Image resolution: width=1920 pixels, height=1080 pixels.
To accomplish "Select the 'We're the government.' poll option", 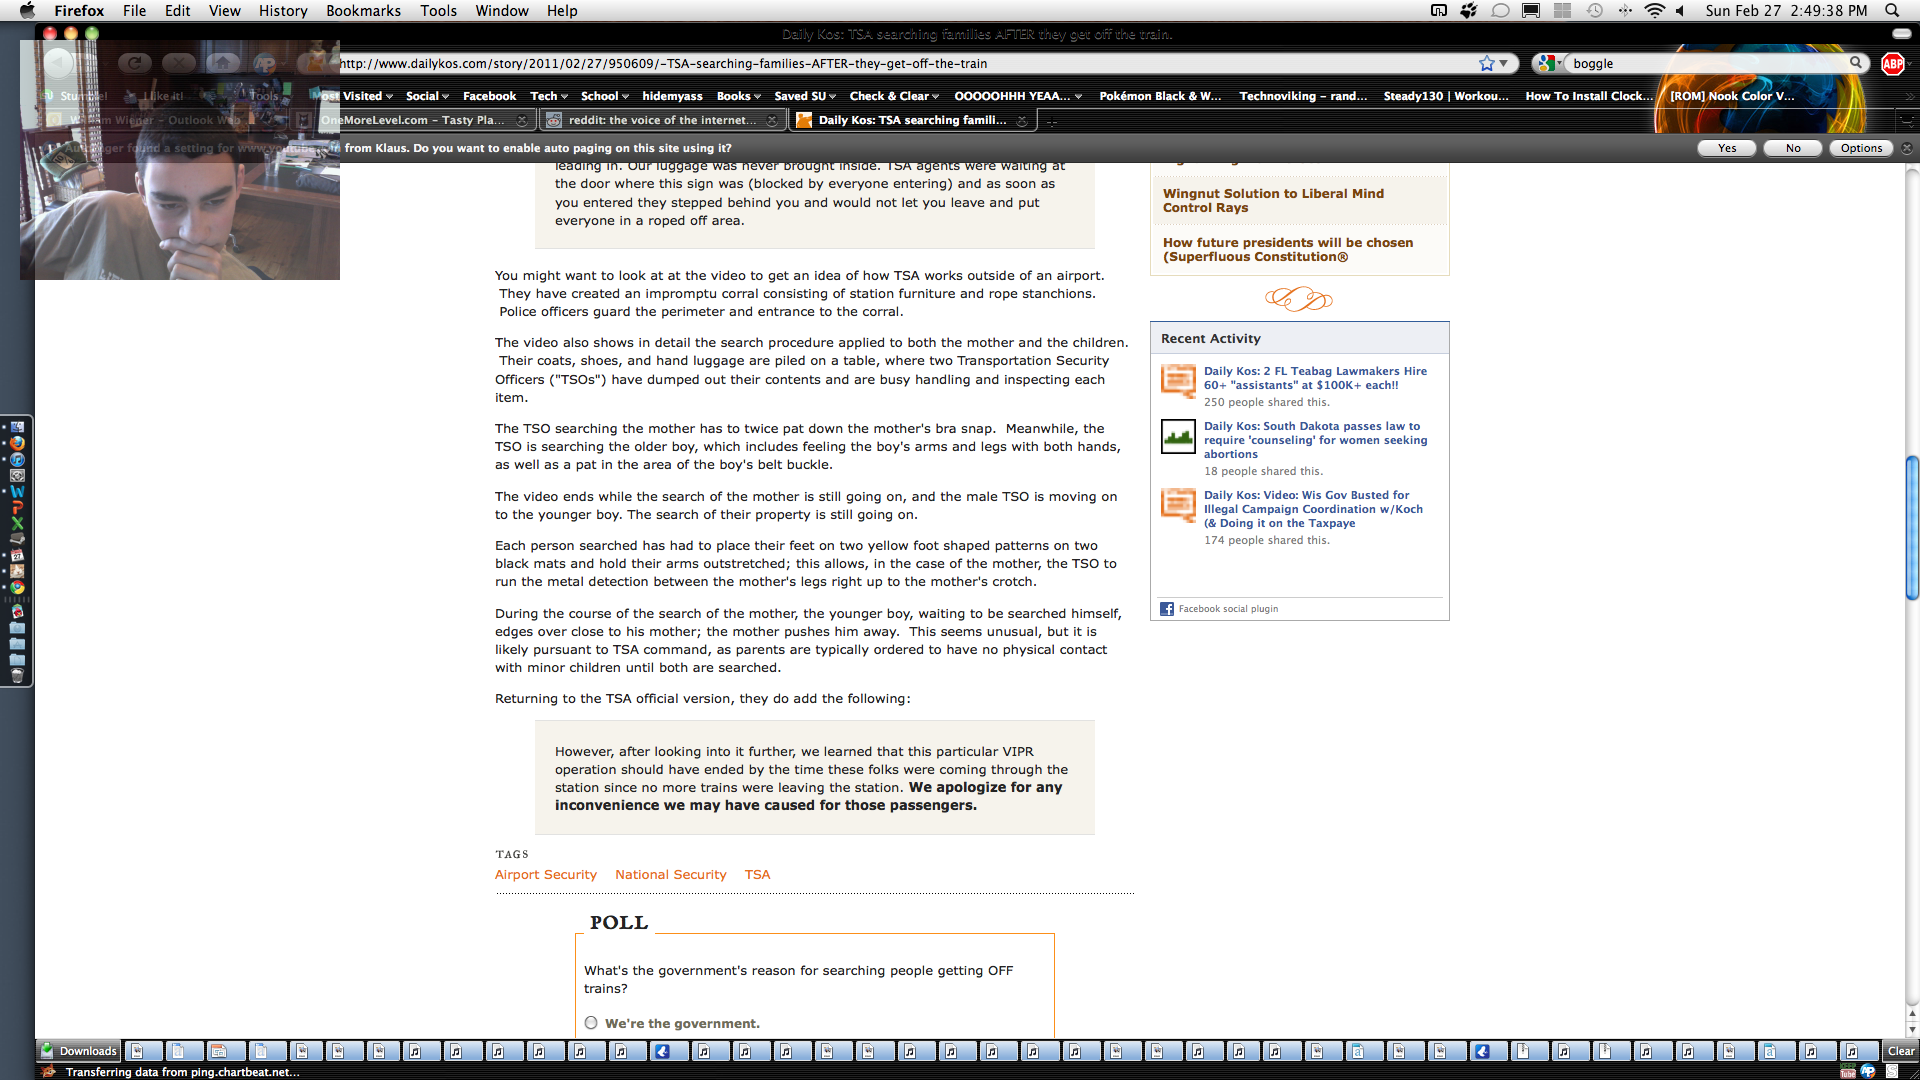I will coord(591,1023).
